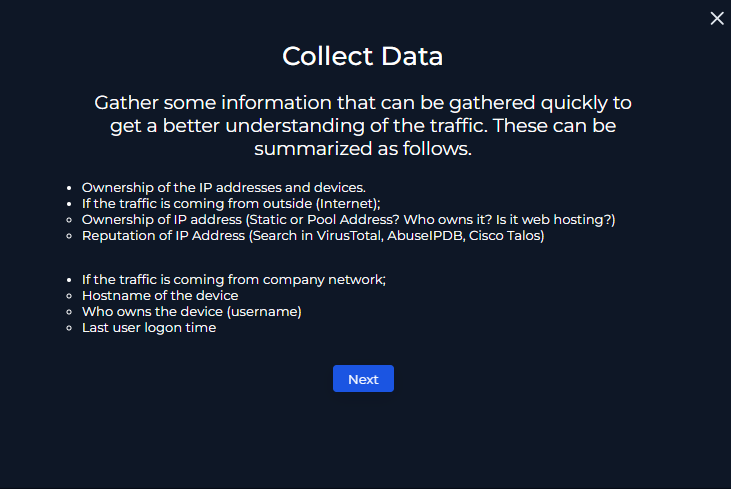Click hollow bullet beside 'Reputation of IP Address'

tap(69, 236)
